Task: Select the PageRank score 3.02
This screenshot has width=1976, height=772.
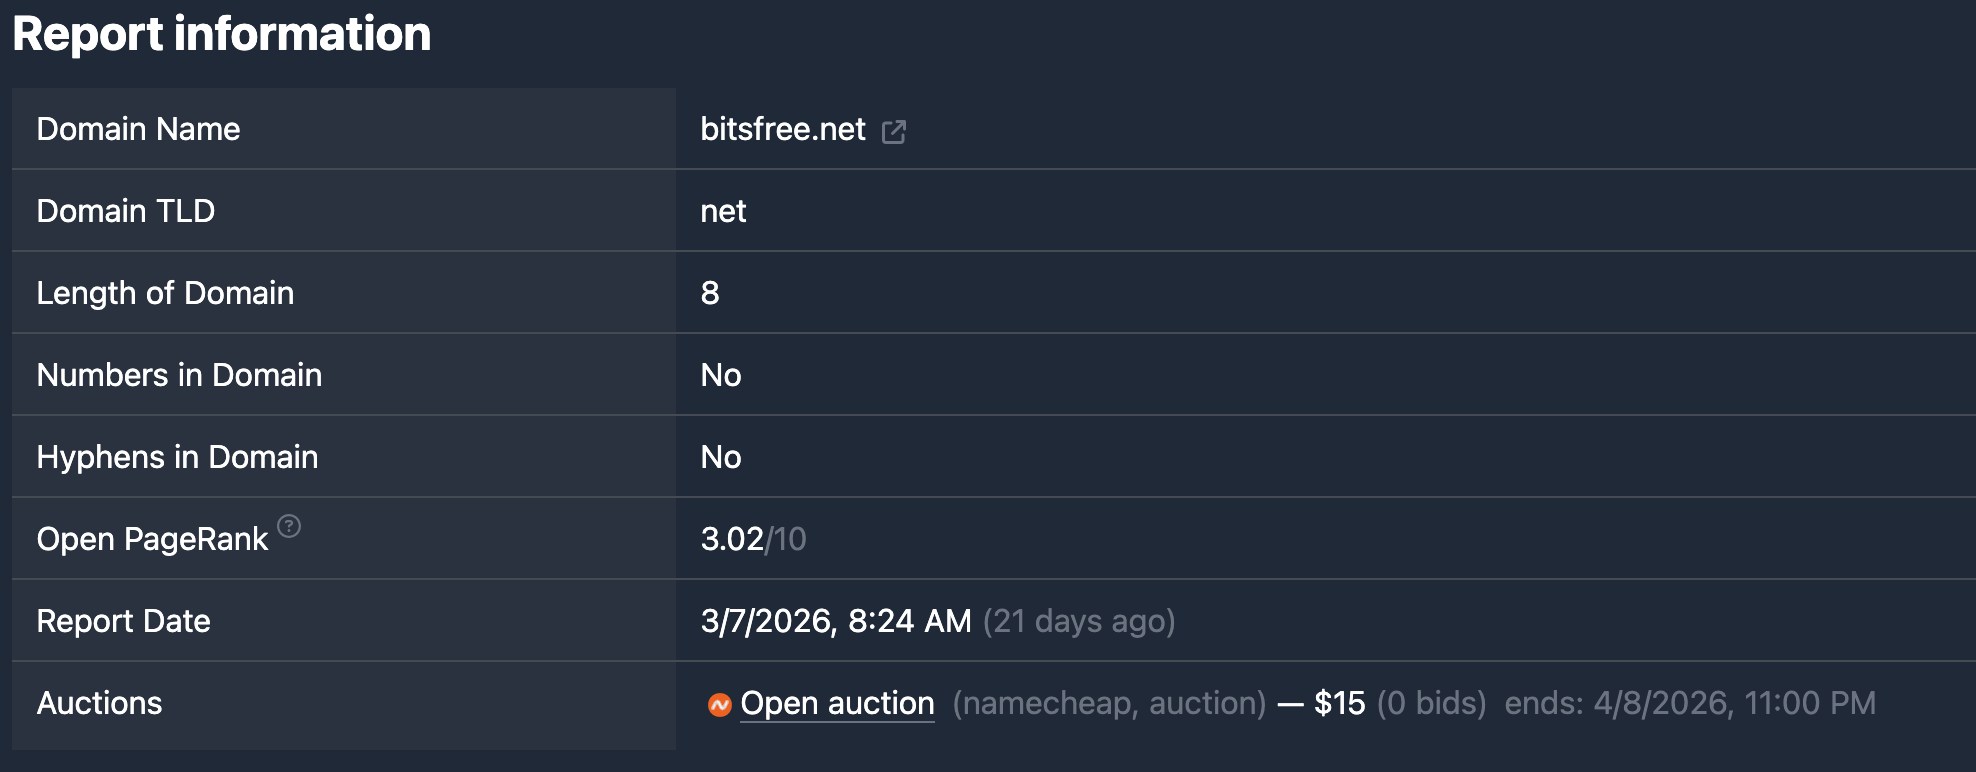Action: tap(731, 539)
